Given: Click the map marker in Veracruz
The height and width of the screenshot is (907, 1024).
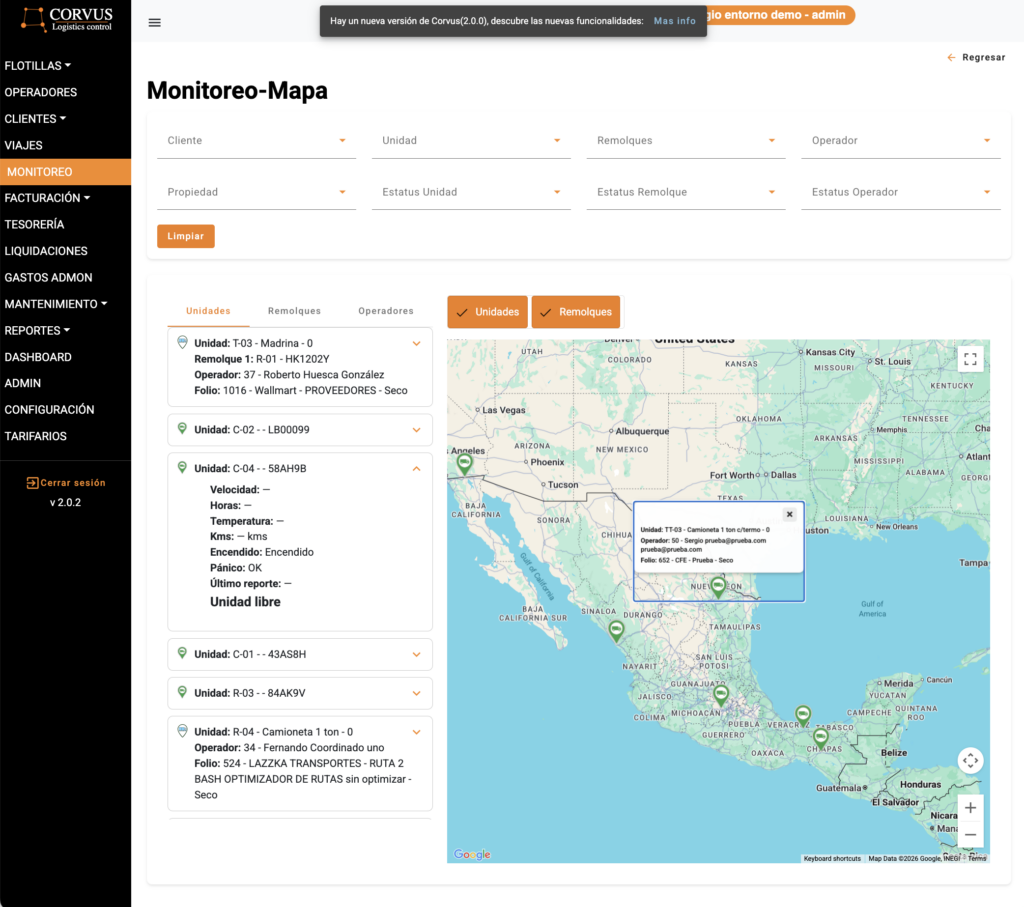Looking at the screenshot, I should [803, 716].
